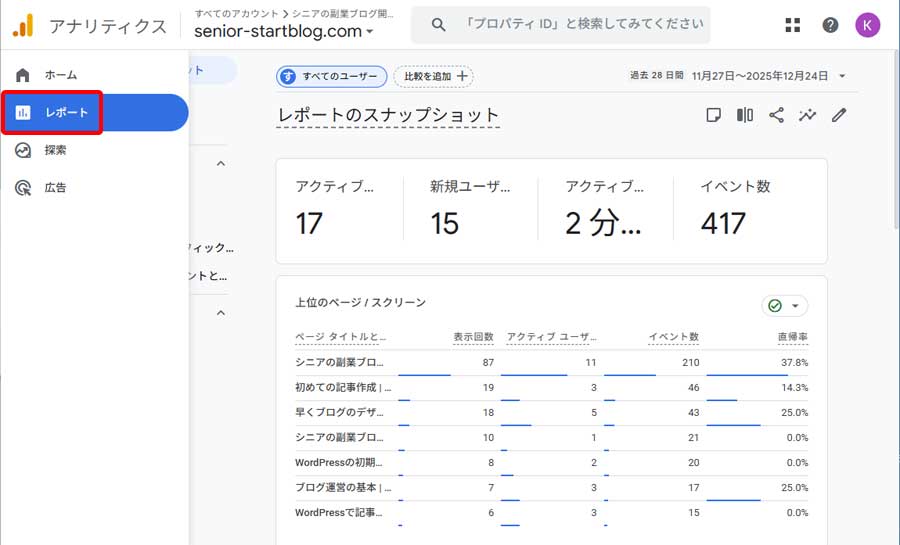
Task: Click the すべてのアカウント breadcrumb
Action: [x=236, y=14]
